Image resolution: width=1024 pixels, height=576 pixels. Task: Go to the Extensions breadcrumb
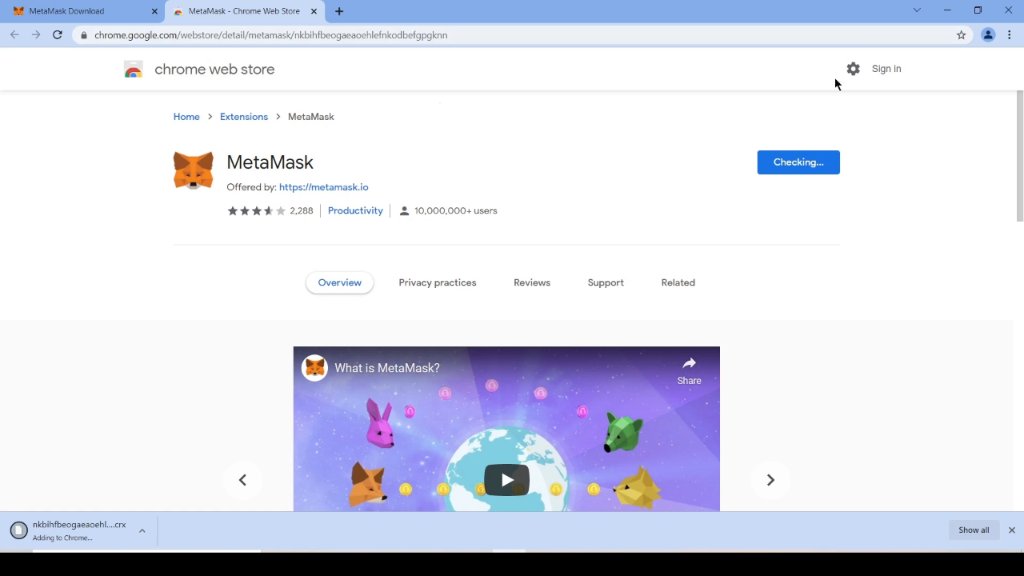tap(244, 116)
